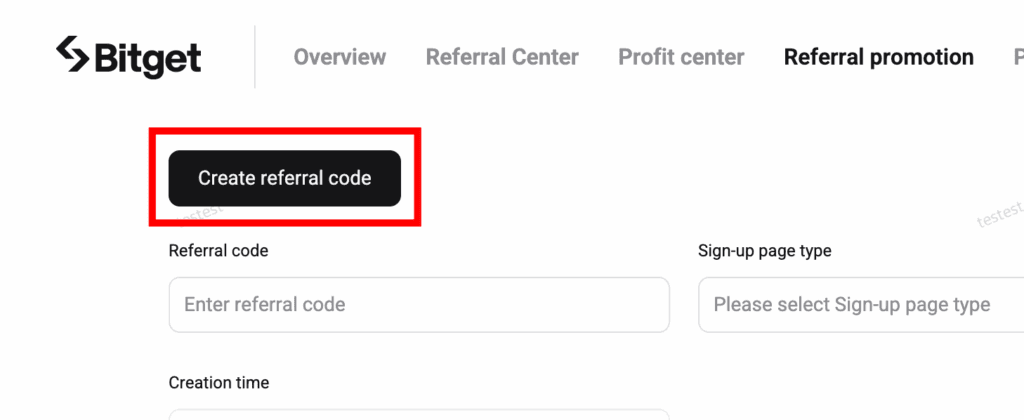Image resolution: width=1024 pixels, height=420 pixels.
Task: Open the Overview tab
Action: point(340,57)
